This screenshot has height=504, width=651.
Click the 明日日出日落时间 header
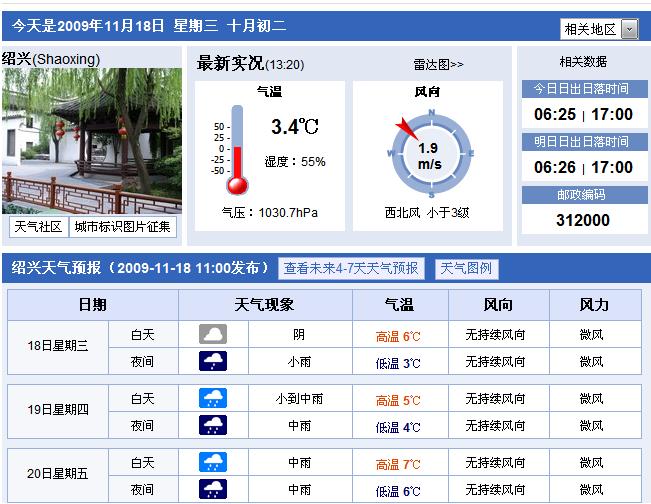(585, 142)
